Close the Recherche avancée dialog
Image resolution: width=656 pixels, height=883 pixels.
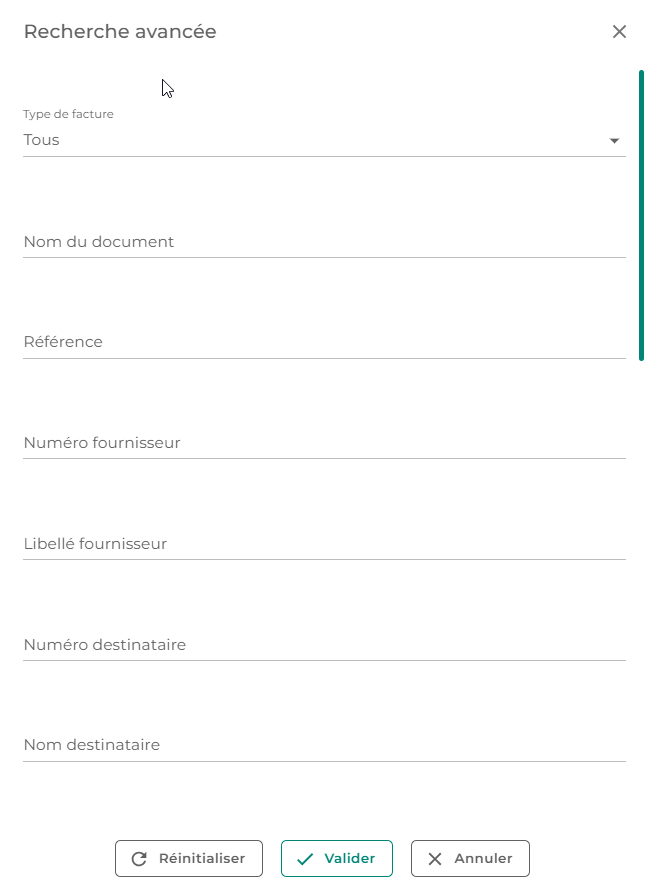[619, 32]
